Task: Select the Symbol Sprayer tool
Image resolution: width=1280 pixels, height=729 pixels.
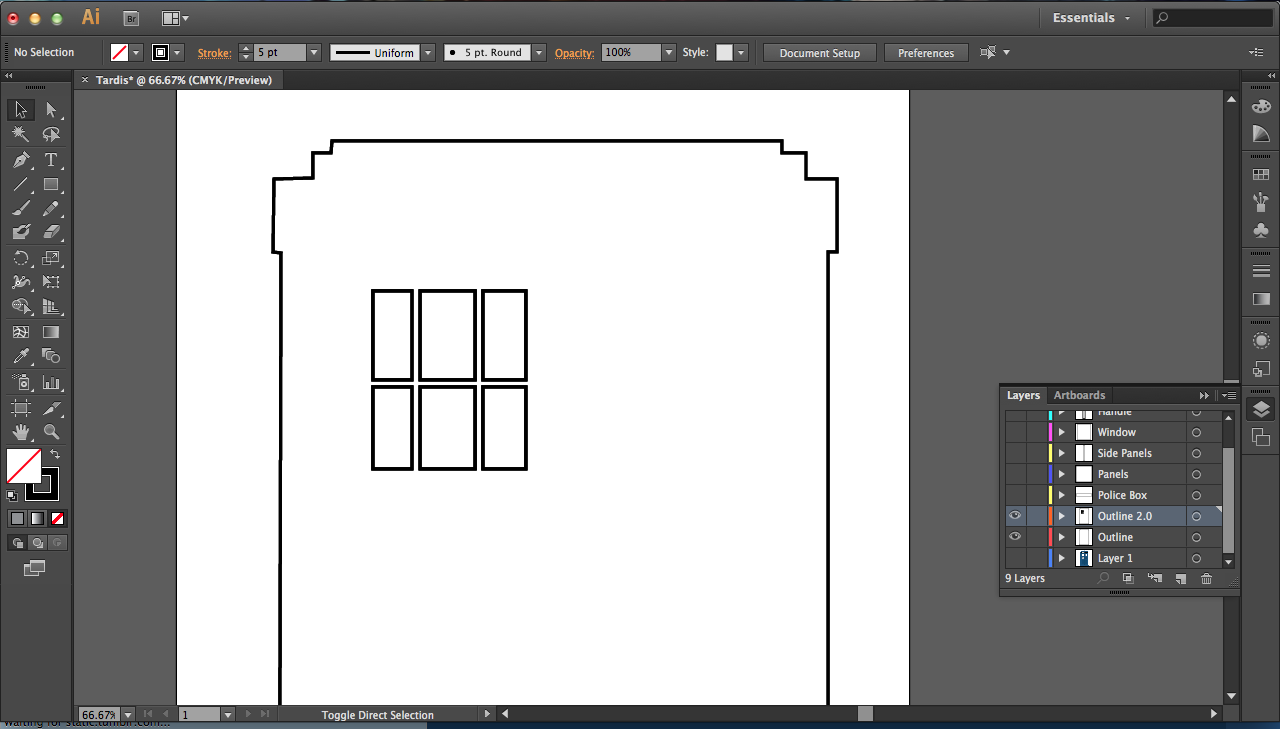Action: point(21,383)
